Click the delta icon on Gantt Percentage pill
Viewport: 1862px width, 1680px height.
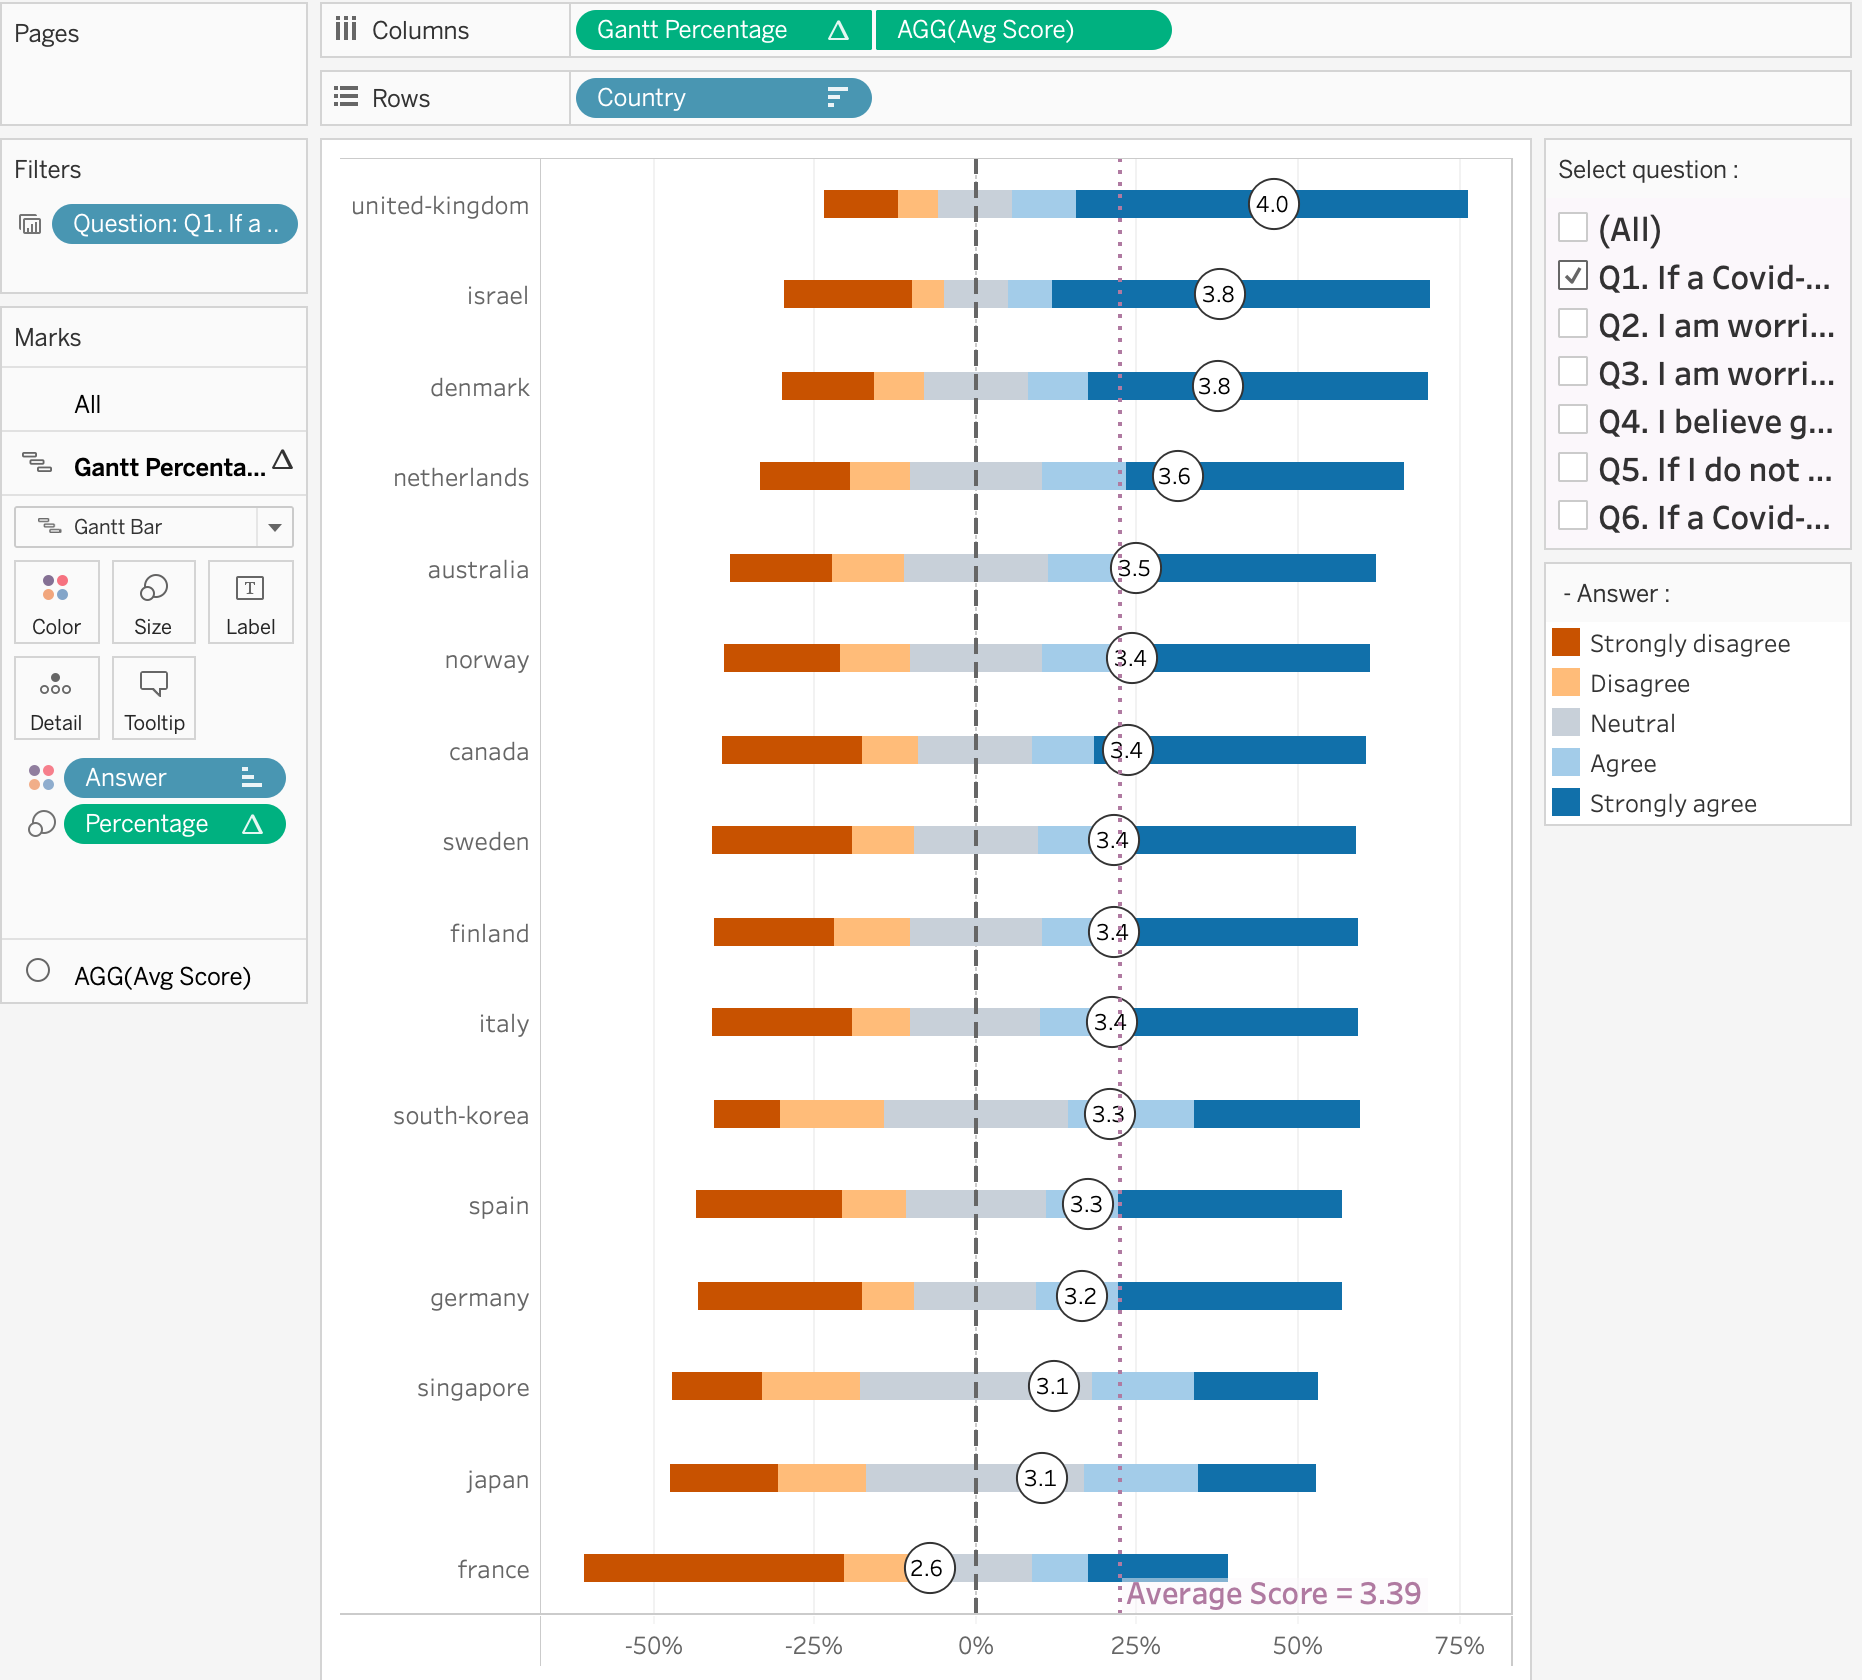click(838, 30)
